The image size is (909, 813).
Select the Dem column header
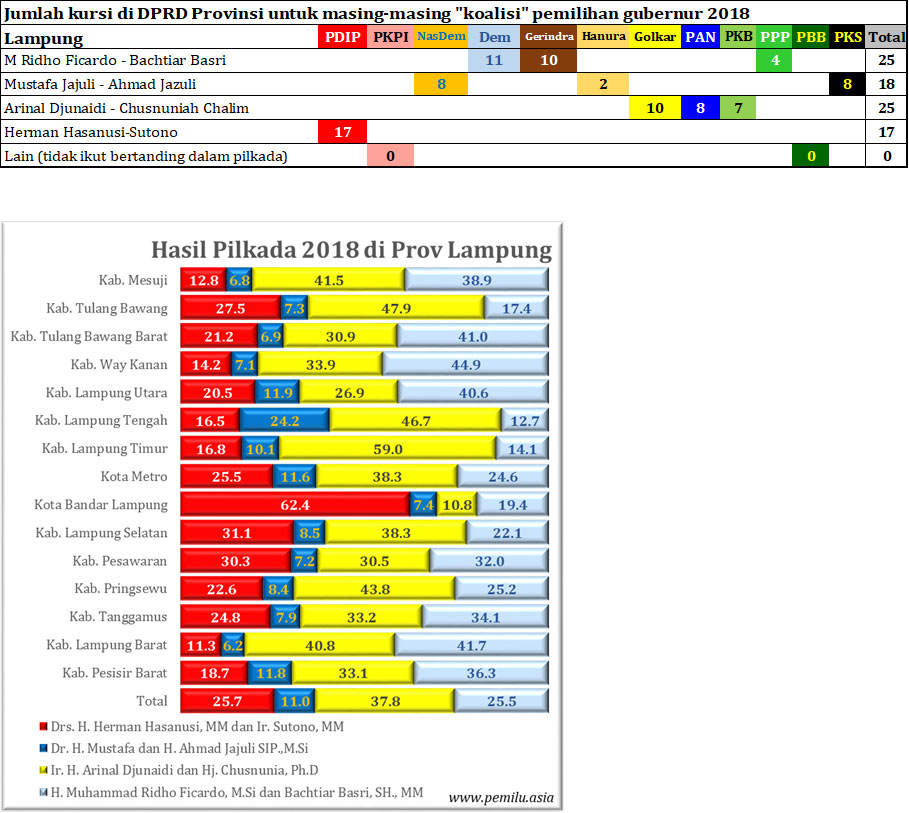tap(494, 37)
